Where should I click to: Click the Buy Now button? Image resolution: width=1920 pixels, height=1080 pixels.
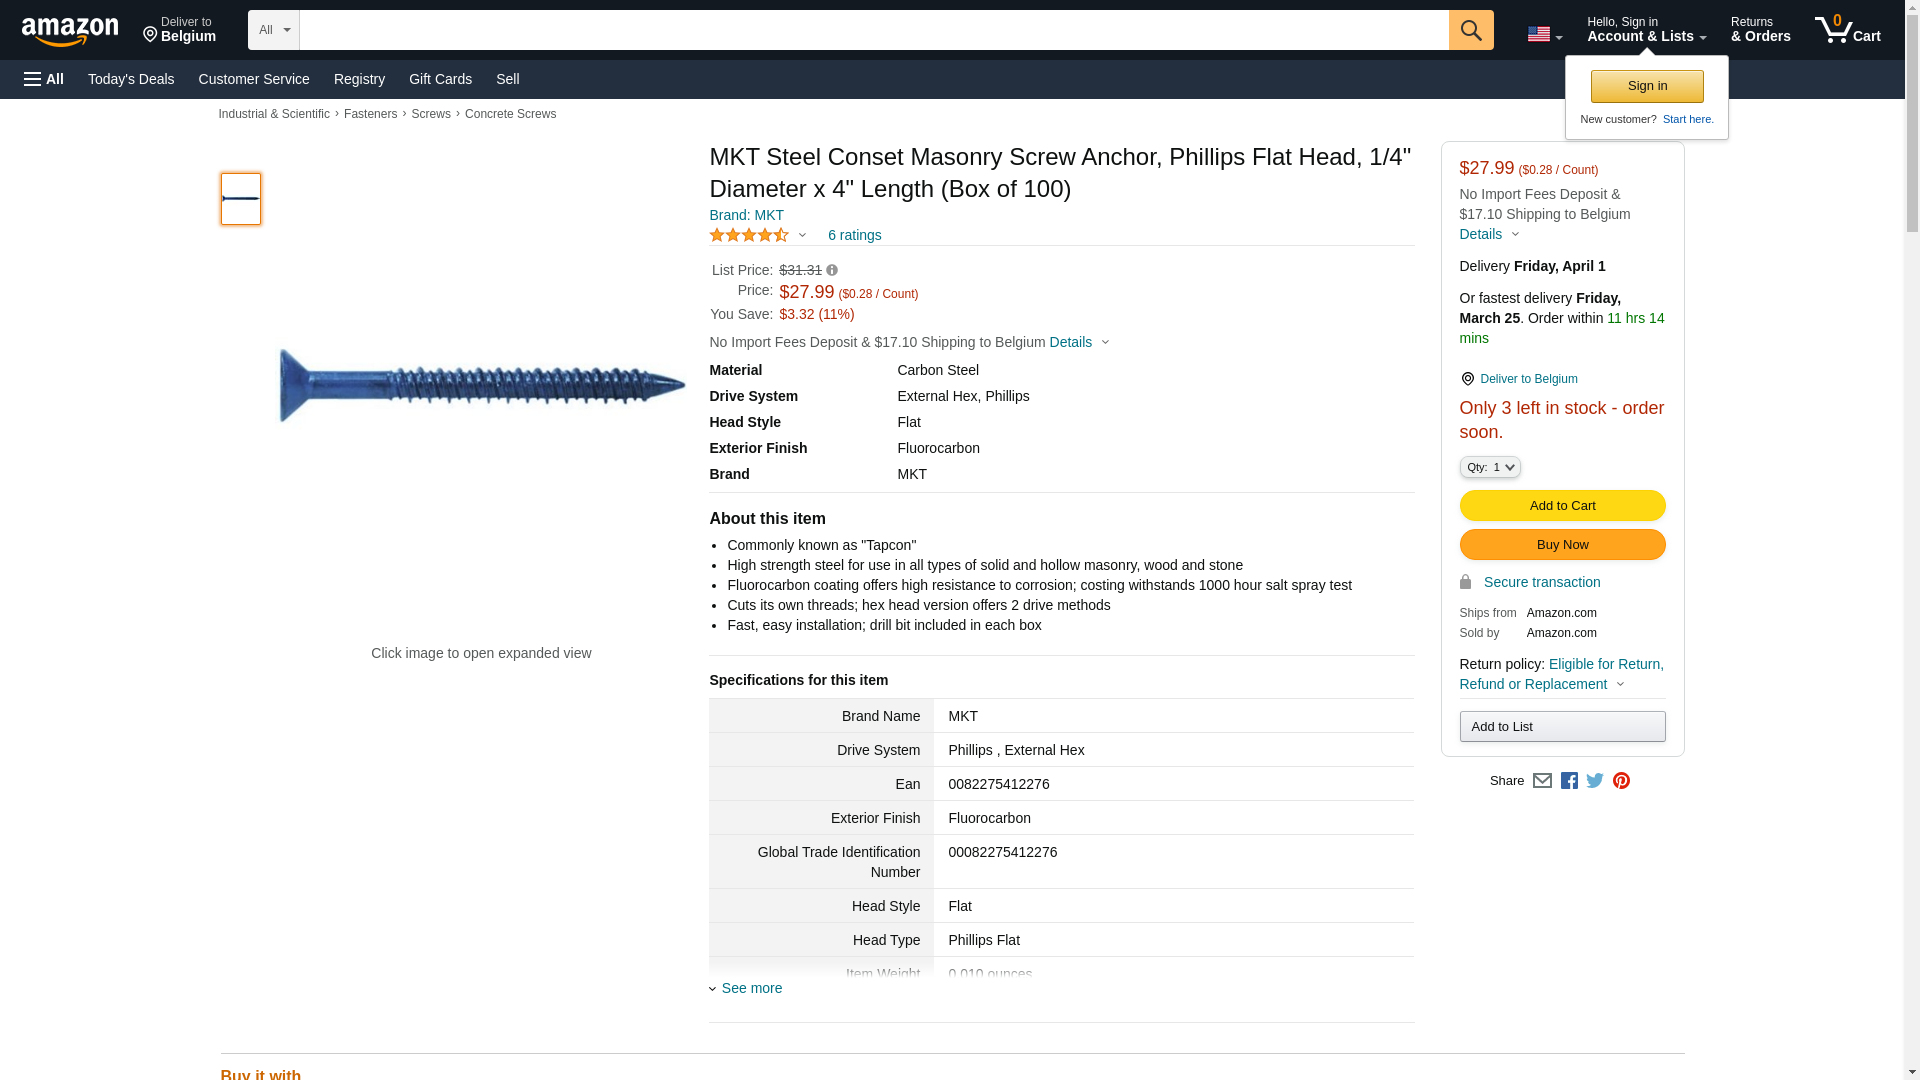1562,544
